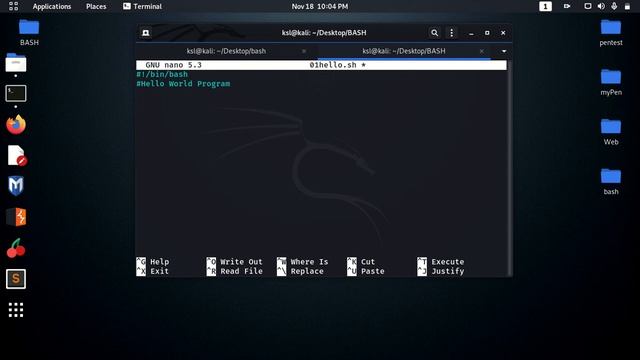Launch Metasploit from the dock
640x360 pixels.
click(16, 186)
